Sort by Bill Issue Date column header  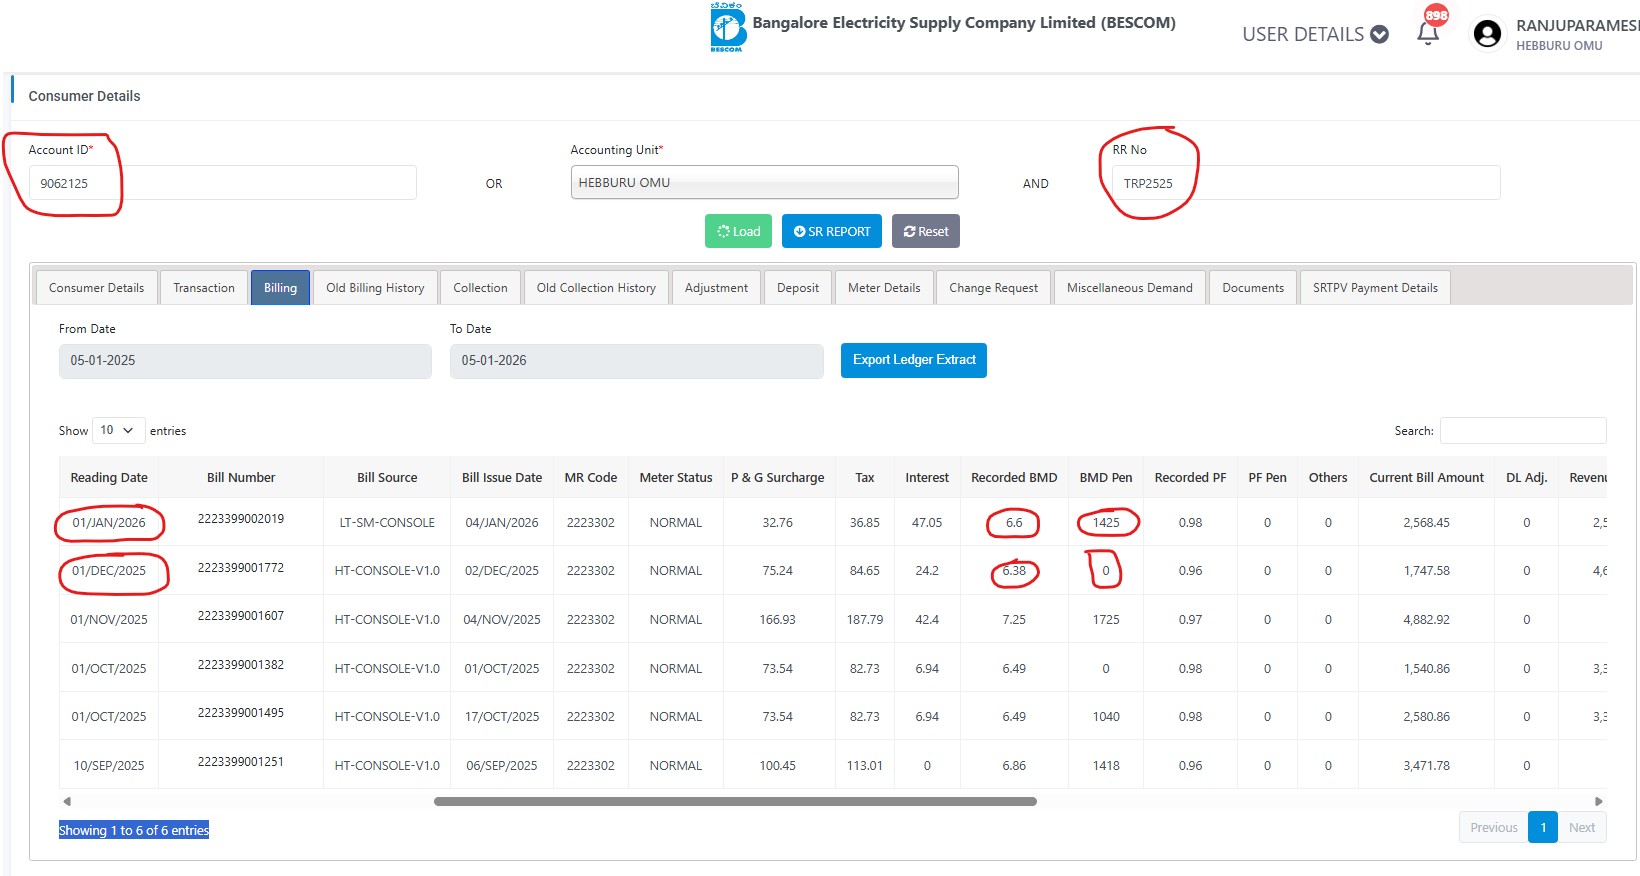(x=502, y=478)
